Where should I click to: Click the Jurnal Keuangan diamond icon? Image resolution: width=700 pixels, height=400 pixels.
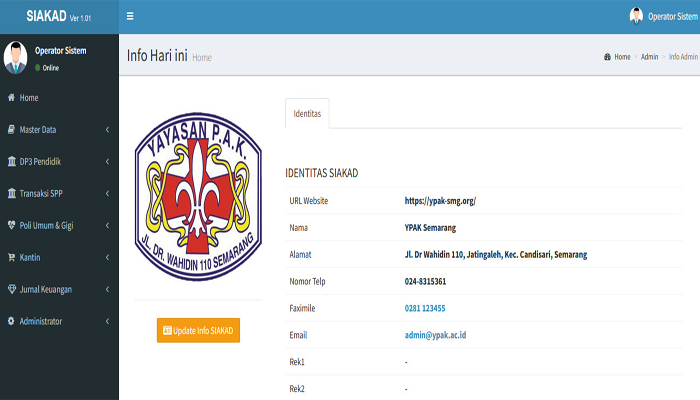[x=11, y=289]
